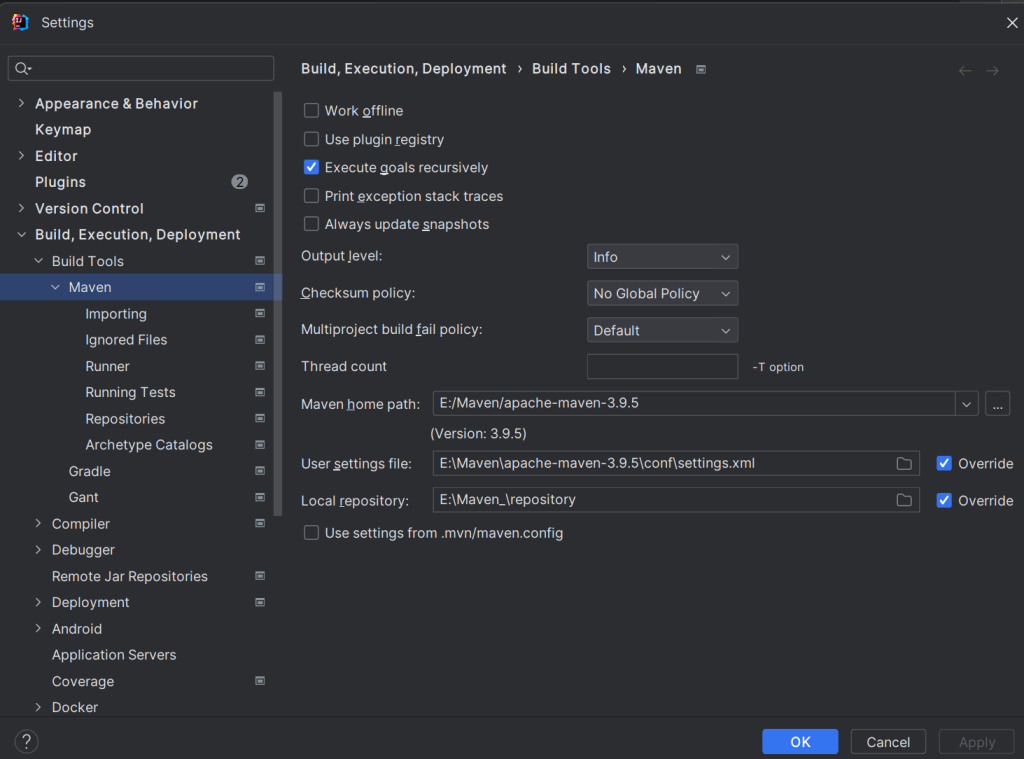1024x759 pixels.
Task: Click the search magnifier icon in settings
Action: click(x=22, y=68)
